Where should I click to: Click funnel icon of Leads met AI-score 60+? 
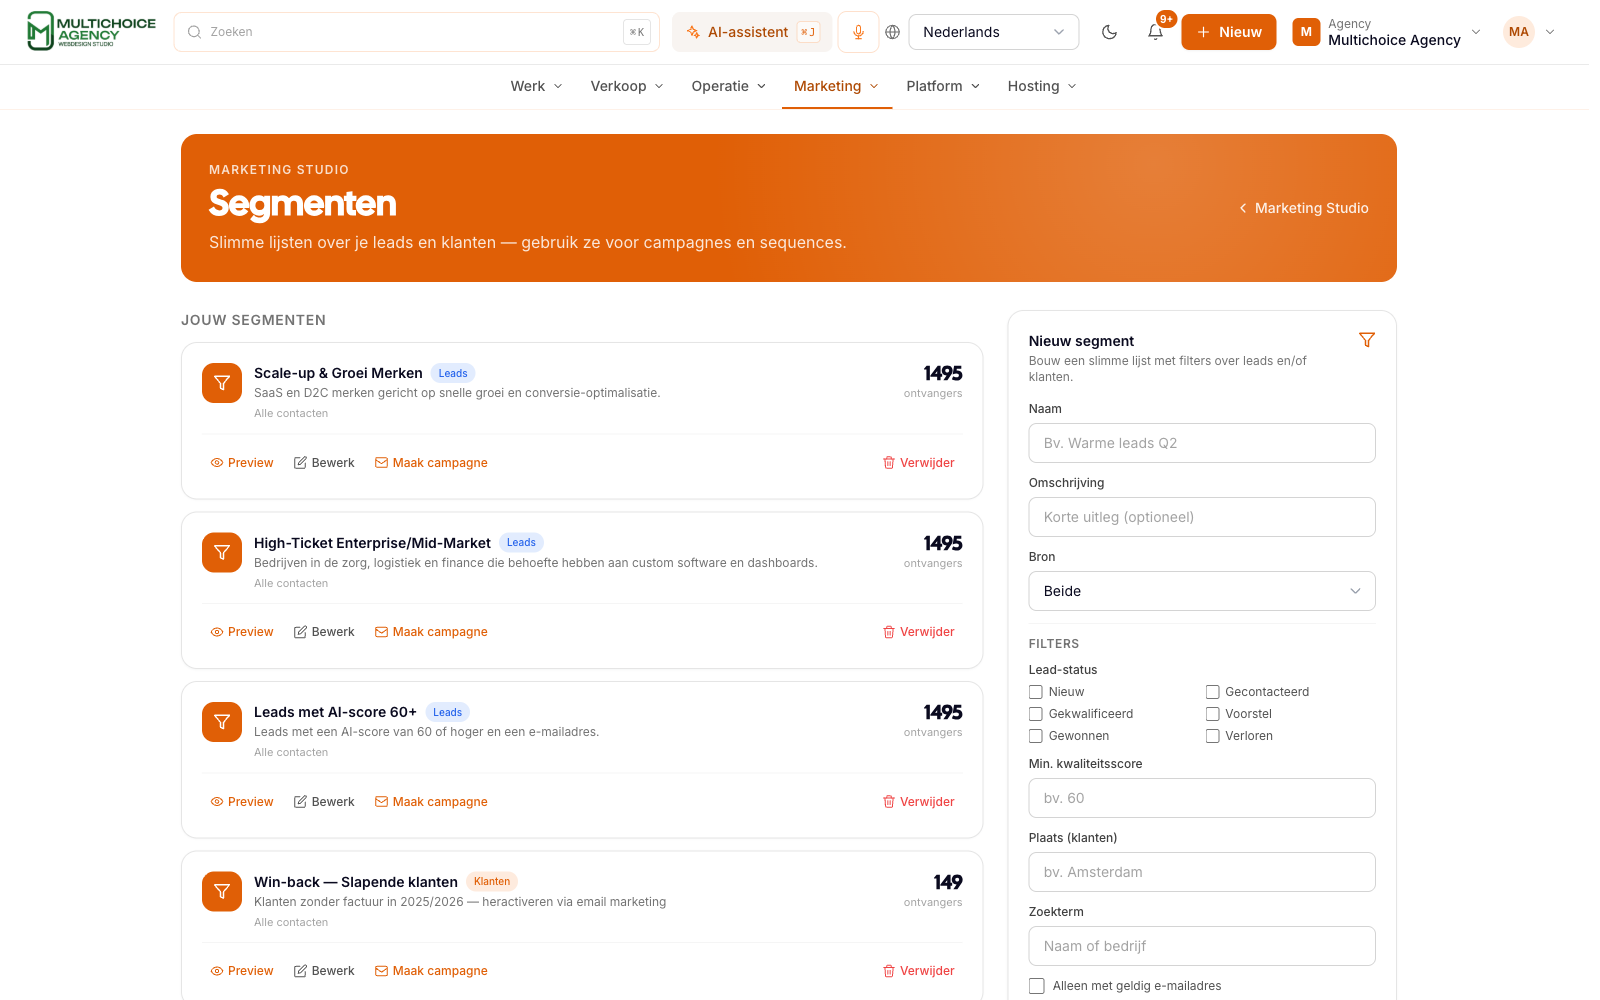click(222, 722)
